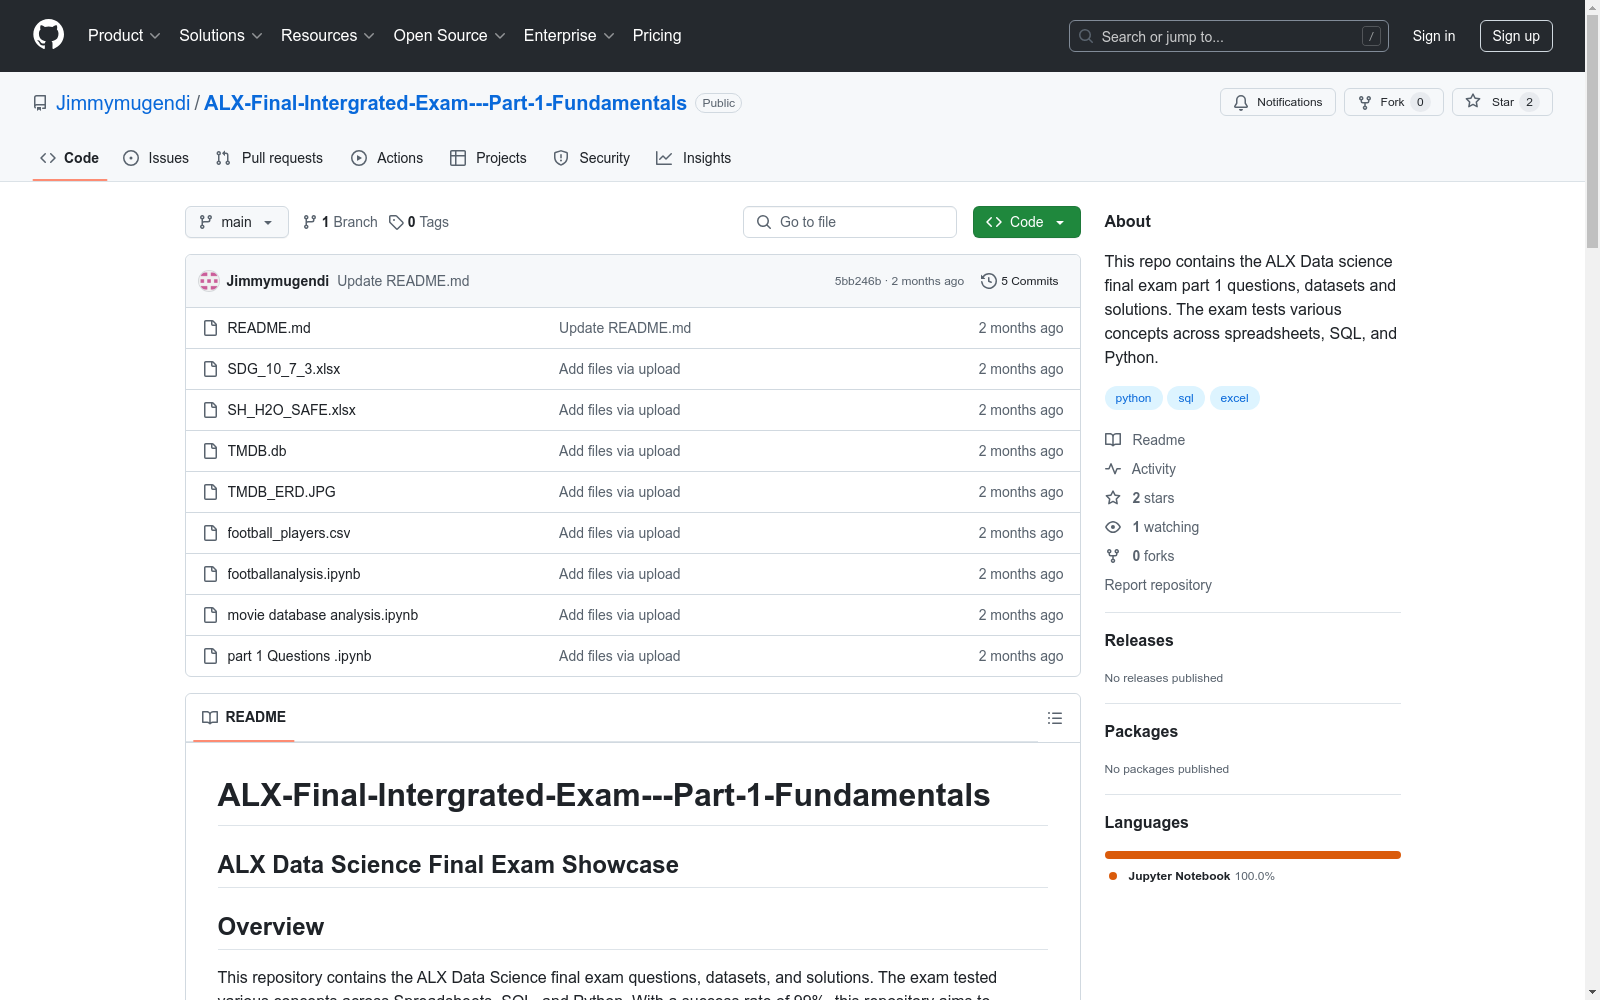This screenshot has height=1000, width=1600.
Task: Click the pulse icon next to Activity
Action: click(1113, 469)
